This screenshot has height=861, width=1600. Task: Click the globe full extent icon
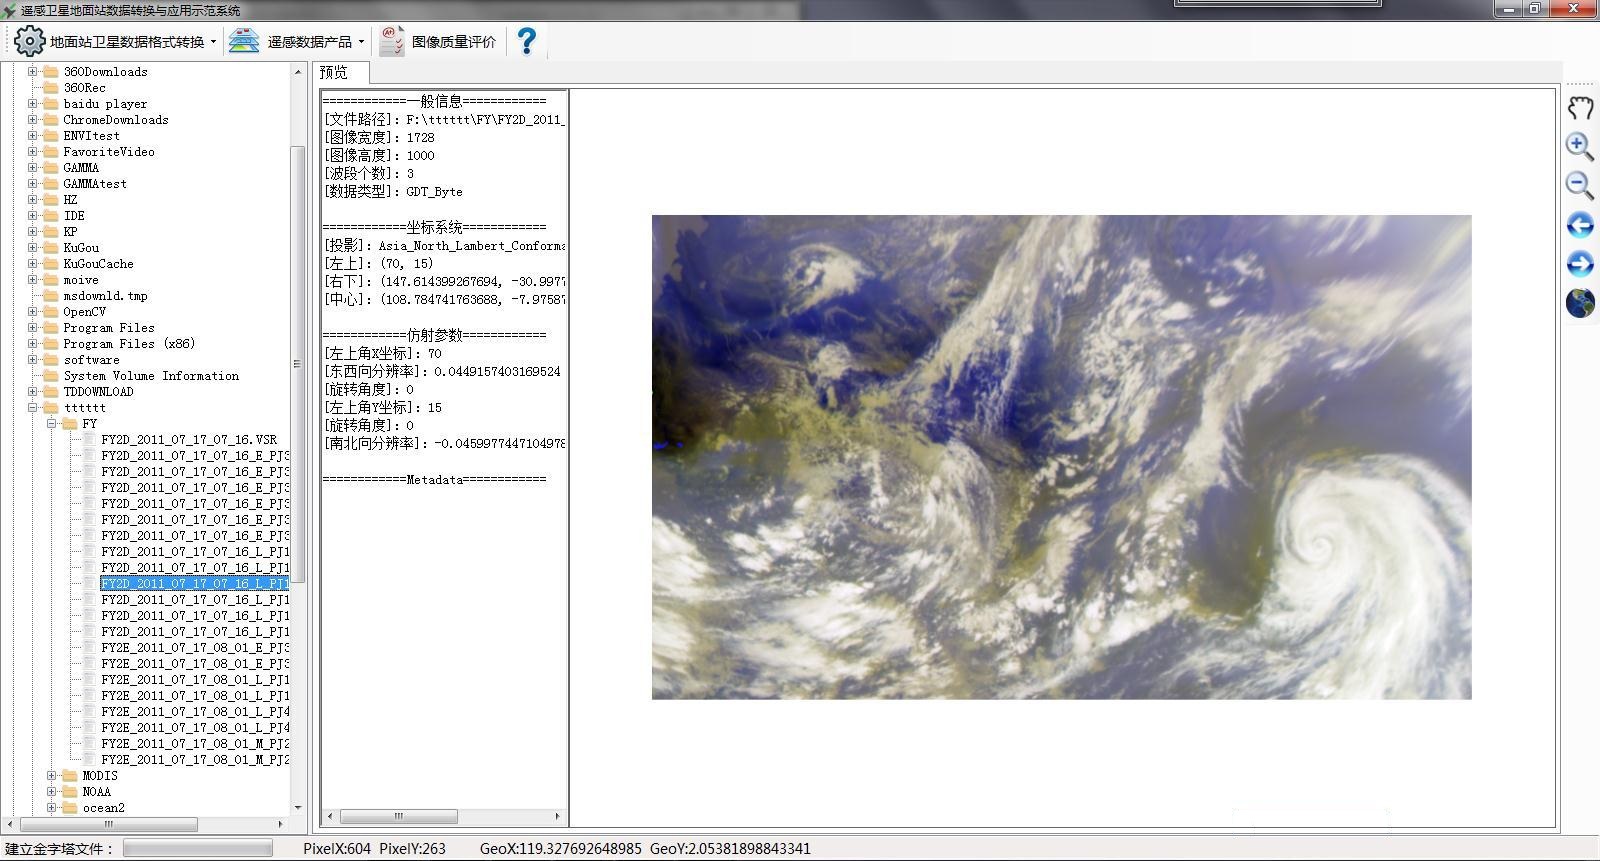click(x=1580, y=303)
